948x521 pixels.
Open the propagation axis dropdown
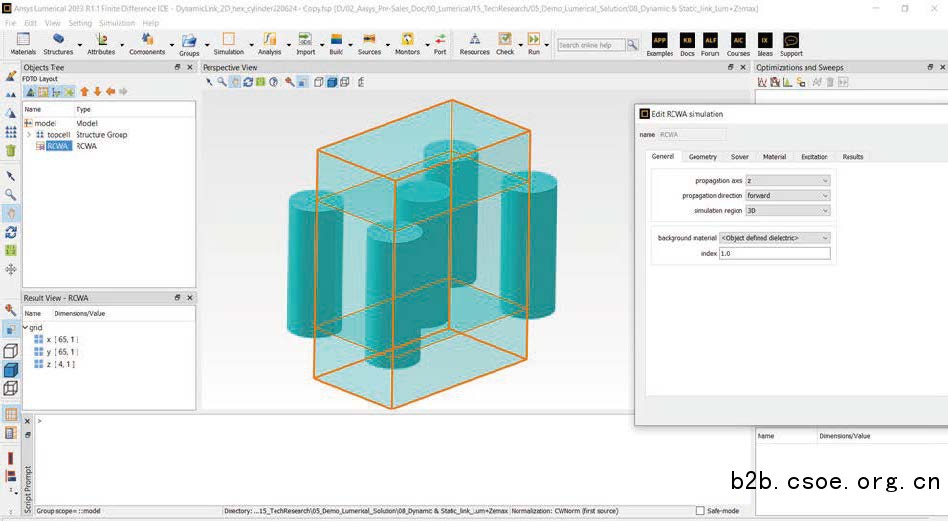coord(788,181)
